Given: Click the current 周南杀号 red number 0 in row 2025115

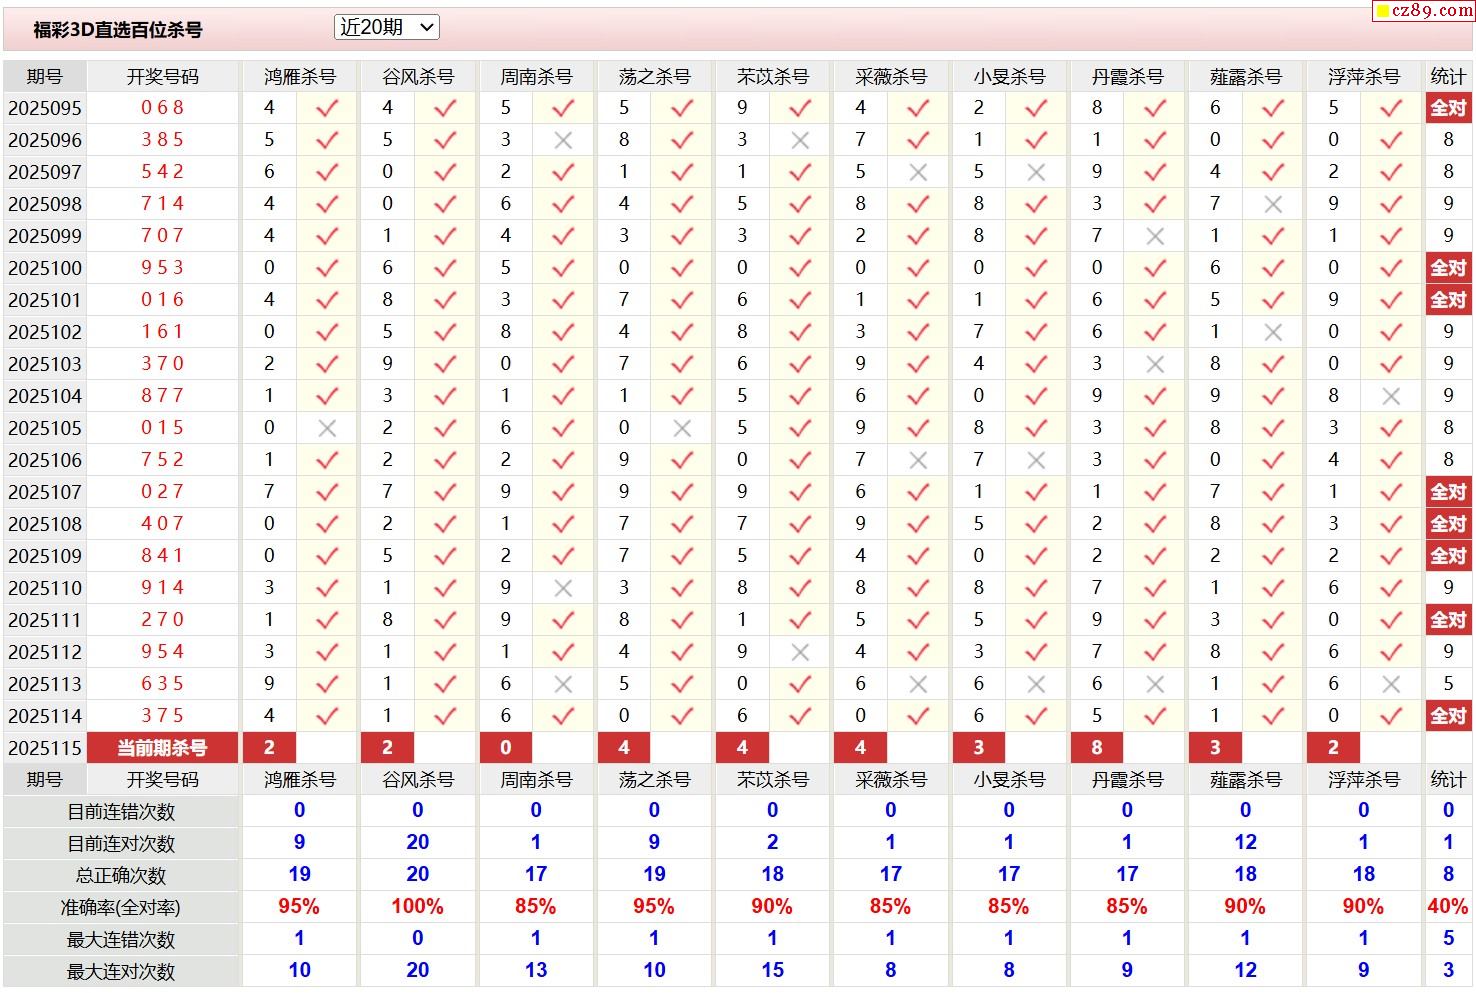Looking at the screenshot, I should (506, 748).
